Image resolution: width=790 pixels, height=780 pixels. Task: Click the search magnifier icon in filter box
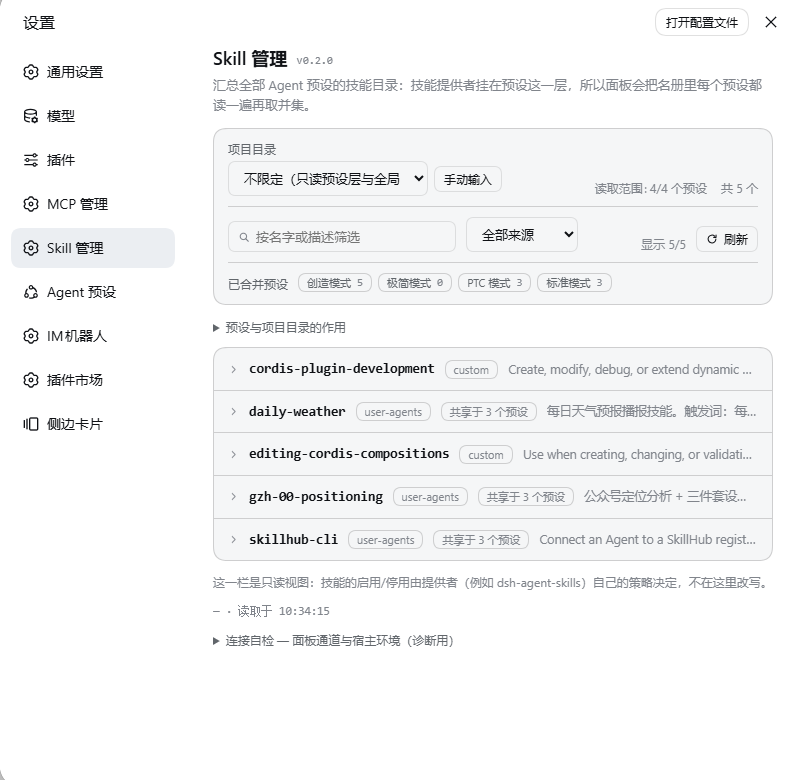tap(244, 237)
